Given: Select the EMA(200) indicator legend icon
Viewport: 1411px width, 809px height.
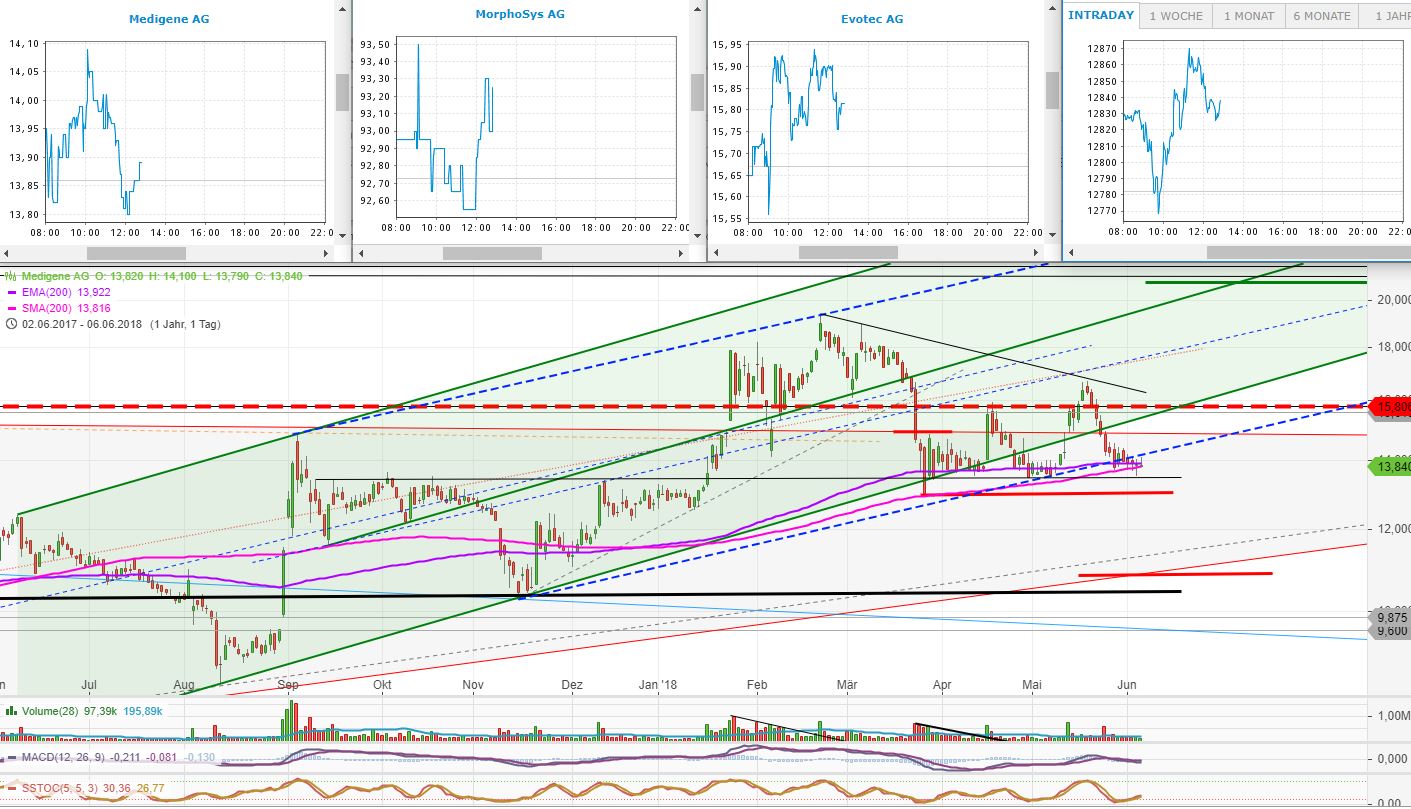Looking at the screenshot, I should coord(12,291).
